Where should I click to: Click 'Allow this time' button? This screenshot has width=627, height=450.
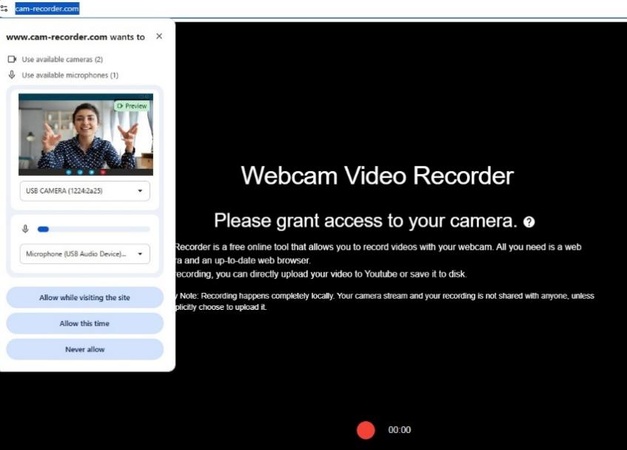tap(85, 324)
